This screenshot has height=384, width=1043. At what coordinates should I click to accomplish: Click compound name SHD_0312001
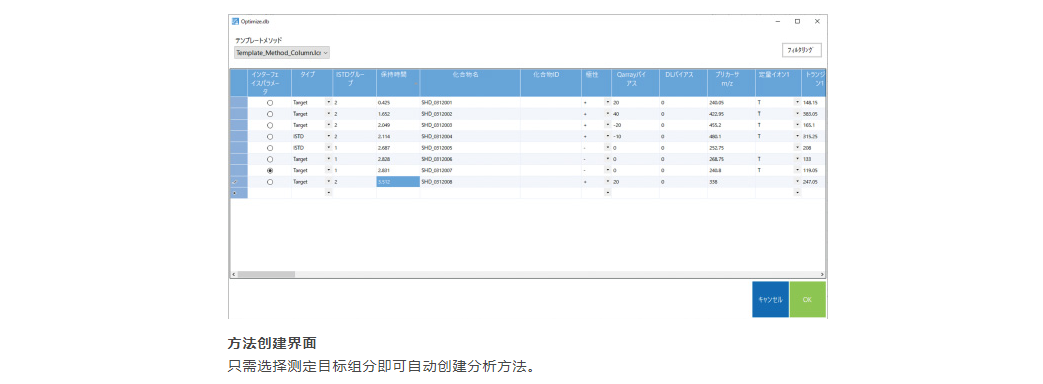tap(437, 103)
